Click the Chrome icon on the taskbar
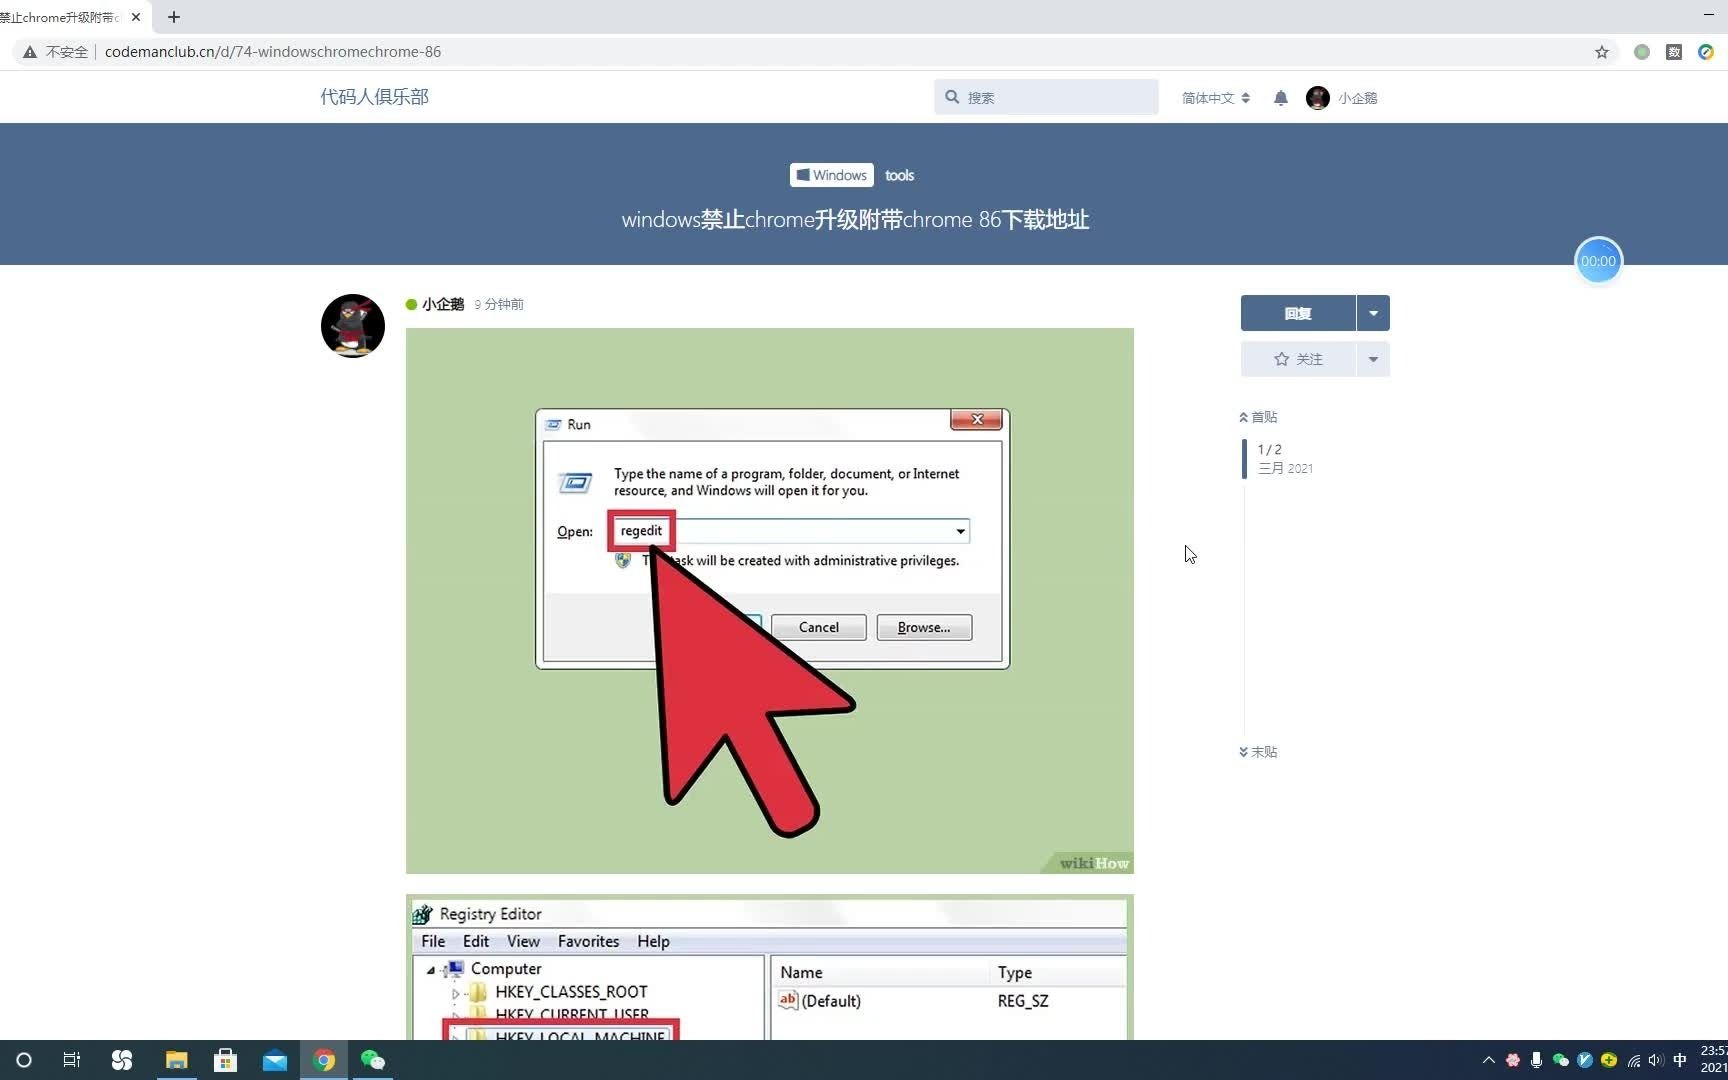 324,1060
